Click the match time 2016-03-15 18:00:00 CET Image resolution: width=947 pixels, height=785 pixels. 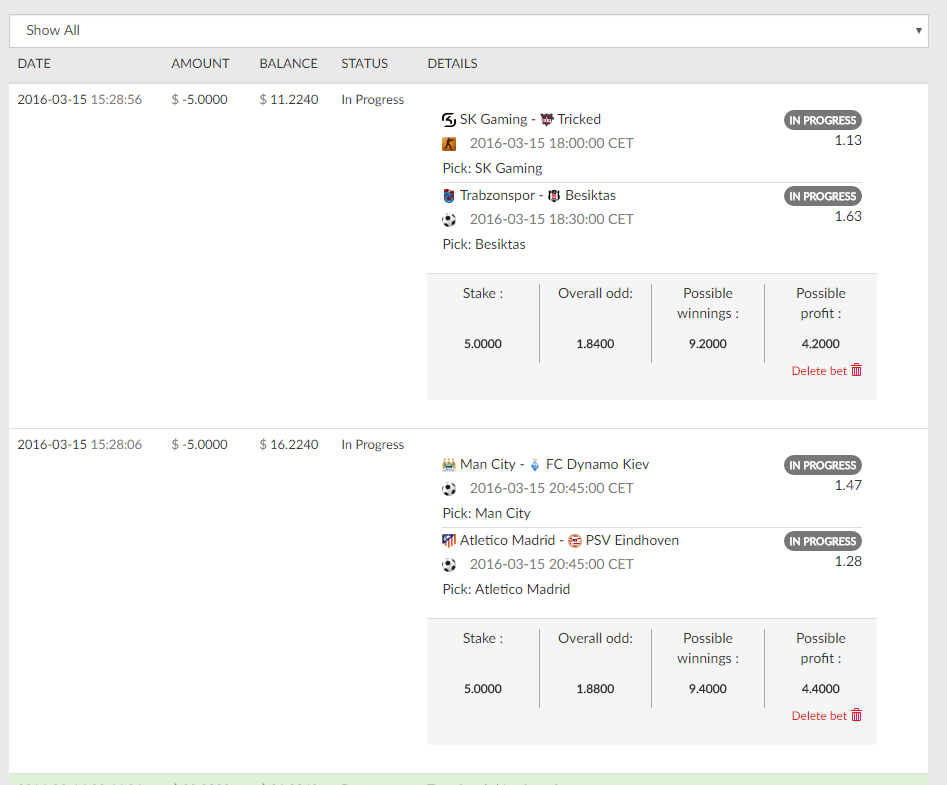551,144
